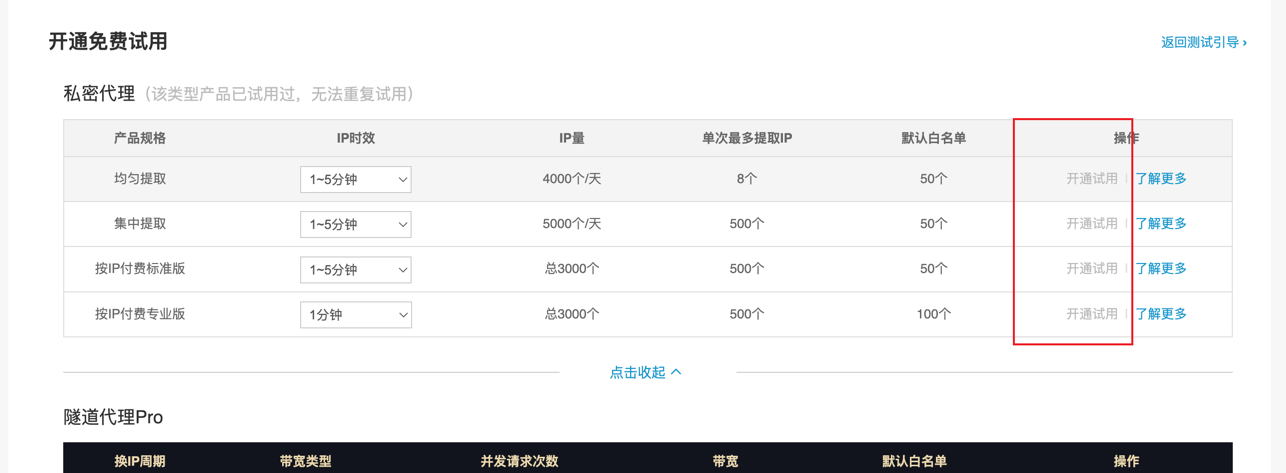
Task: Click the 并发请求次数 header in Pro table
Action: coord(519,461)
